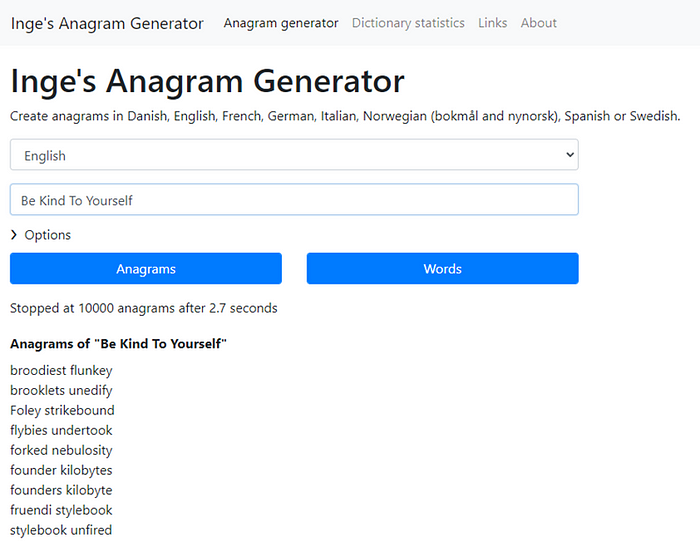This screenshot has height=546, width=700.
Task: Open the language dropdown showing English
Action: [x=294, y=155]
